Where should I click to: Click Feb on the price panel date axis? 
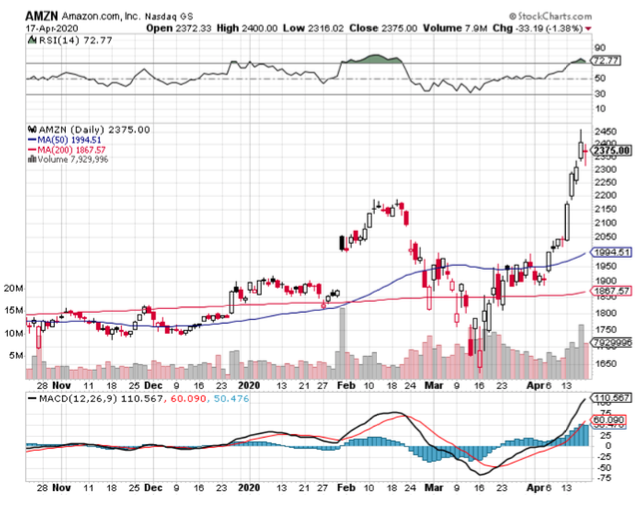(346, 385)
